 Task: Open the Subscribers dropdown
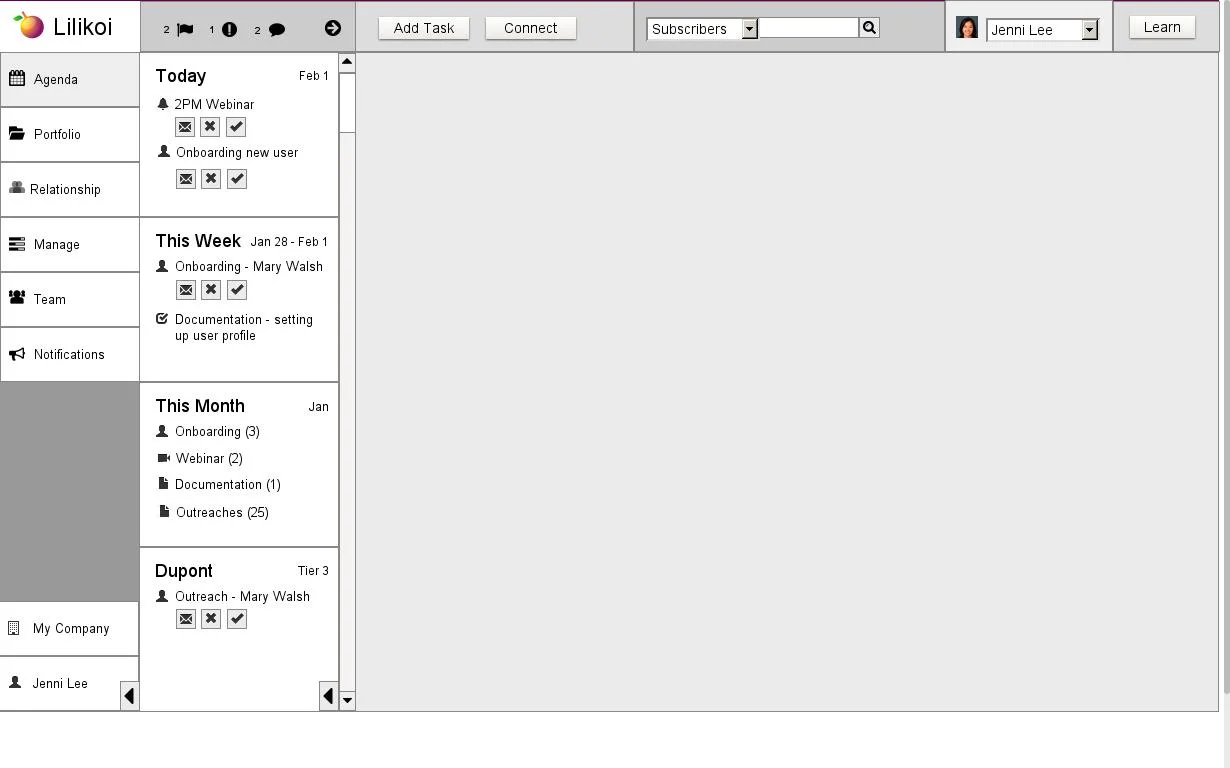coord(749,29)
